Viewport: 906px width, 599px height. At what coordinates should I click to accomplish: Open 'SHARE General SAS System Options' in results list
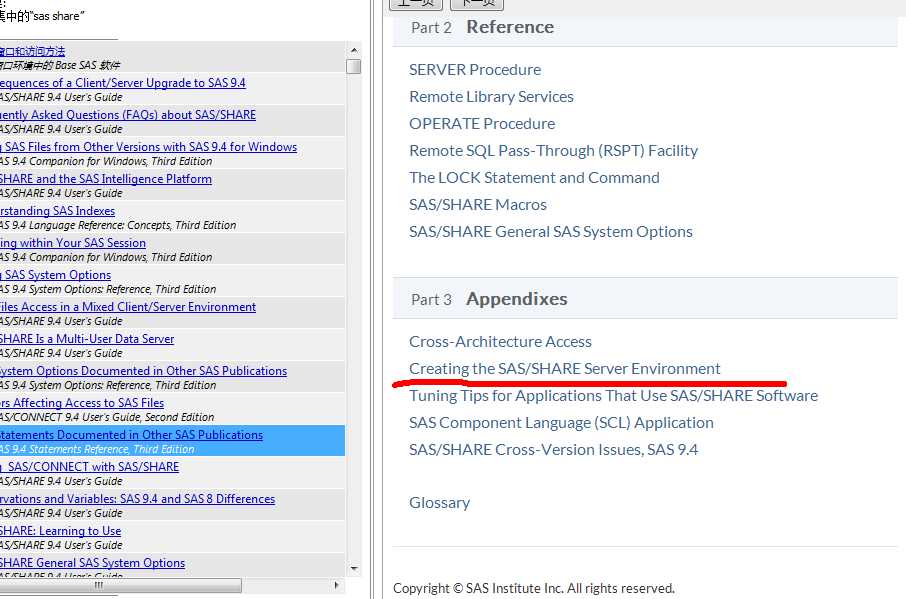click(x=92, y=563)
